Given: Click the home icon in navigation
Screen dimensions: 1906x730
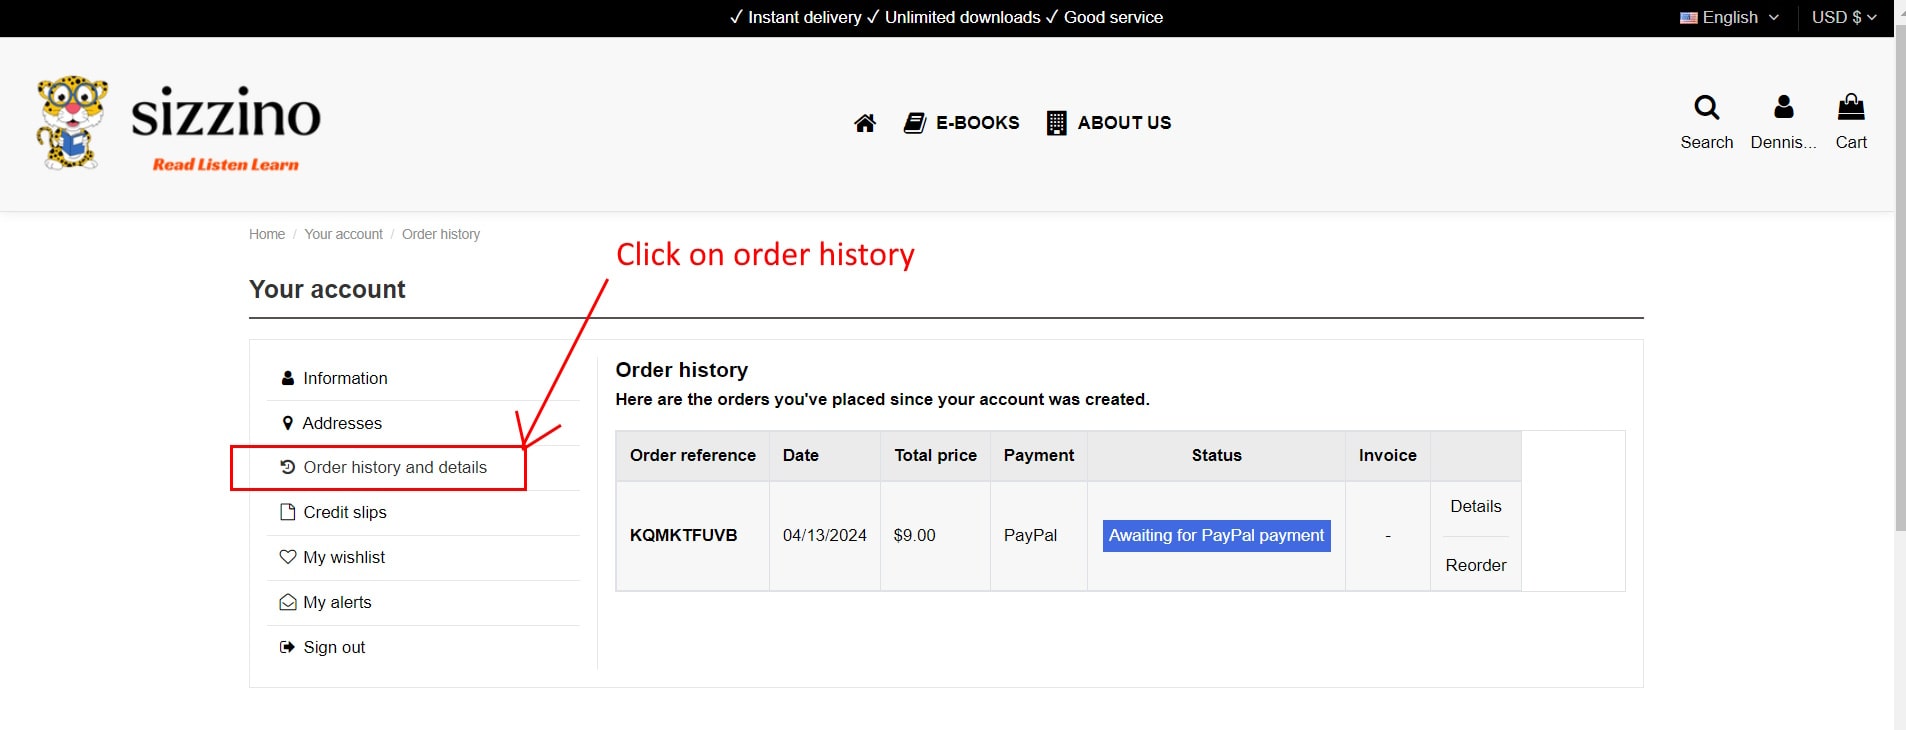Looking at the screenshot, I should click(x=865, y=123).
